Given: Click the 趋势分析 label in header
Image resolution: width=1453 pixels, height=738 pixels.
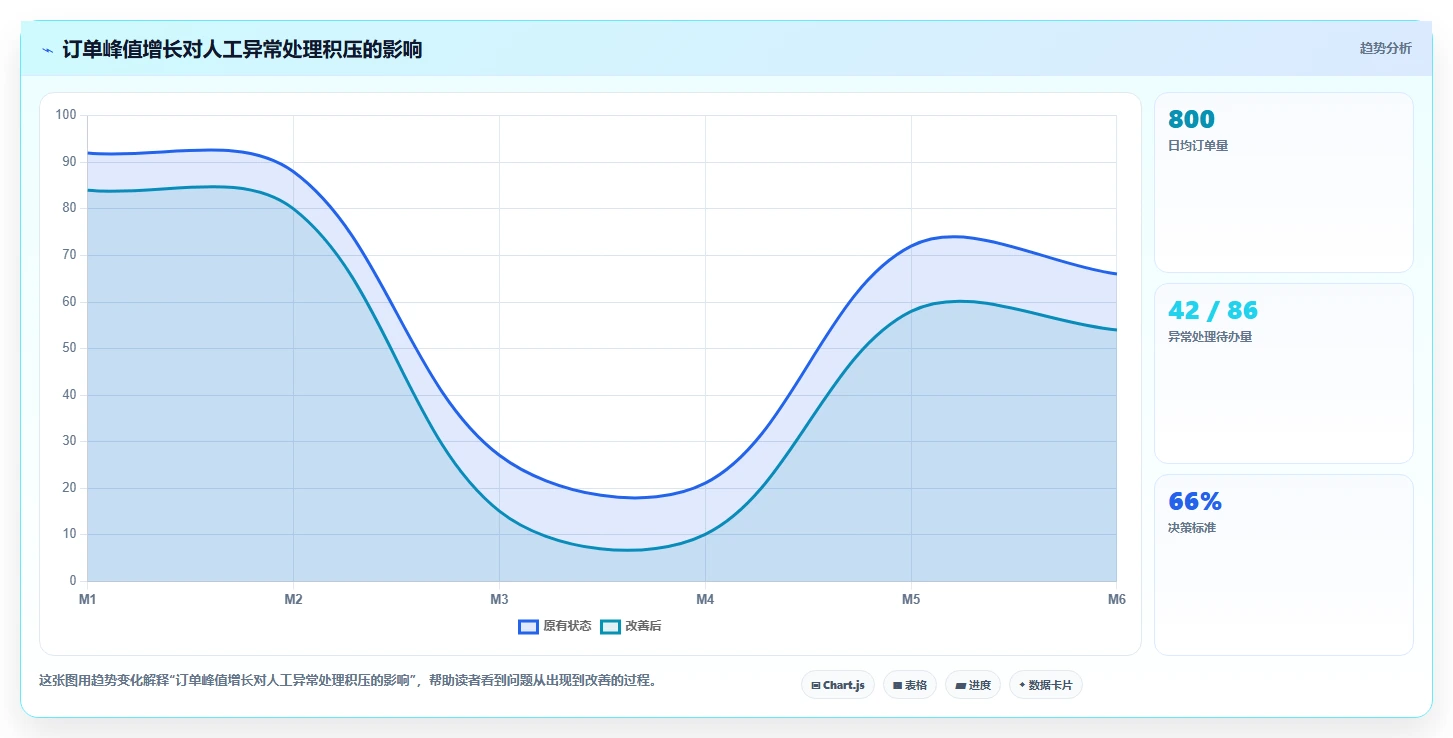Looking at the screenshot, I should [x=1385, y=48].
